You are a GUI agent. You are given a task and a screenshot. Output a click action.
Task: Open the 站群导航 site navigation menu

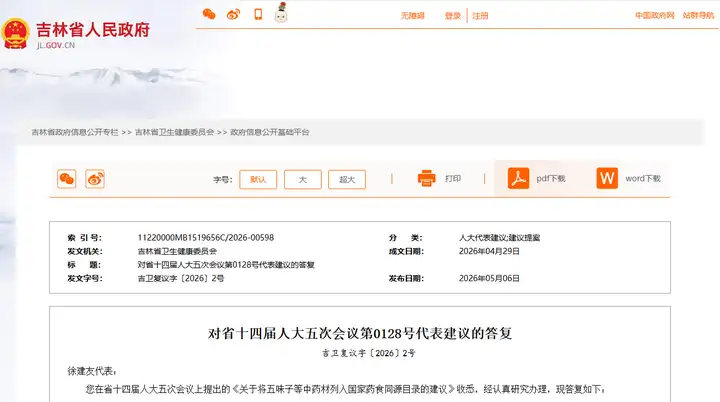coord(698,16)
